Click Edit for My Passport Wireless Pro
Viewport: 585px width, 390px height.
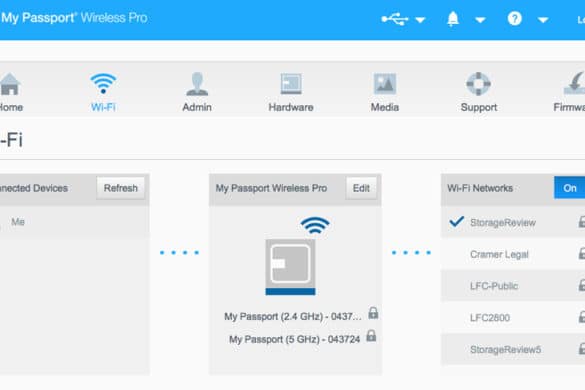tap(361, 188)
